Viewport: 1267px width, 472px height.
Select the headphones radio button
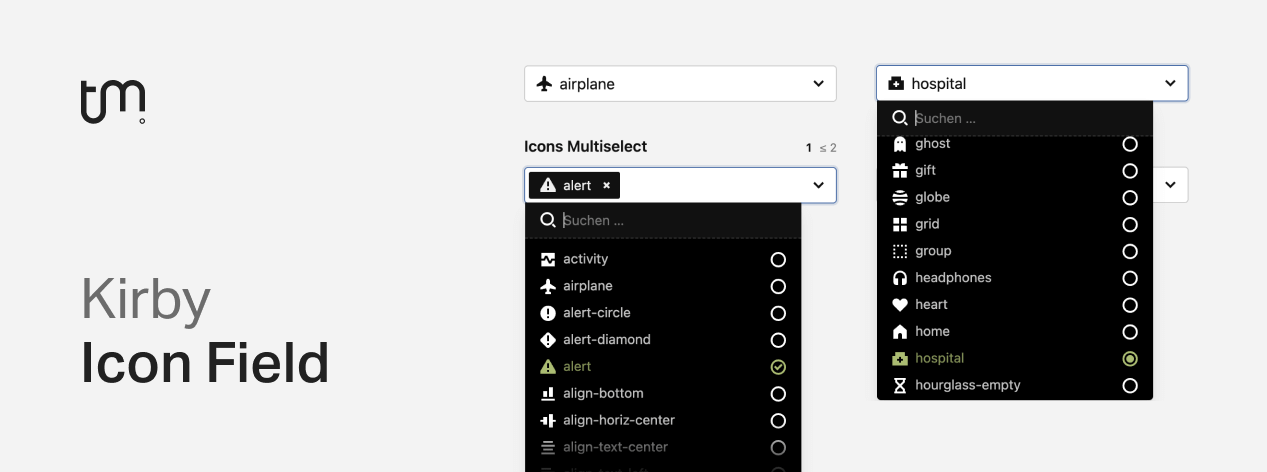point(1130,278)
